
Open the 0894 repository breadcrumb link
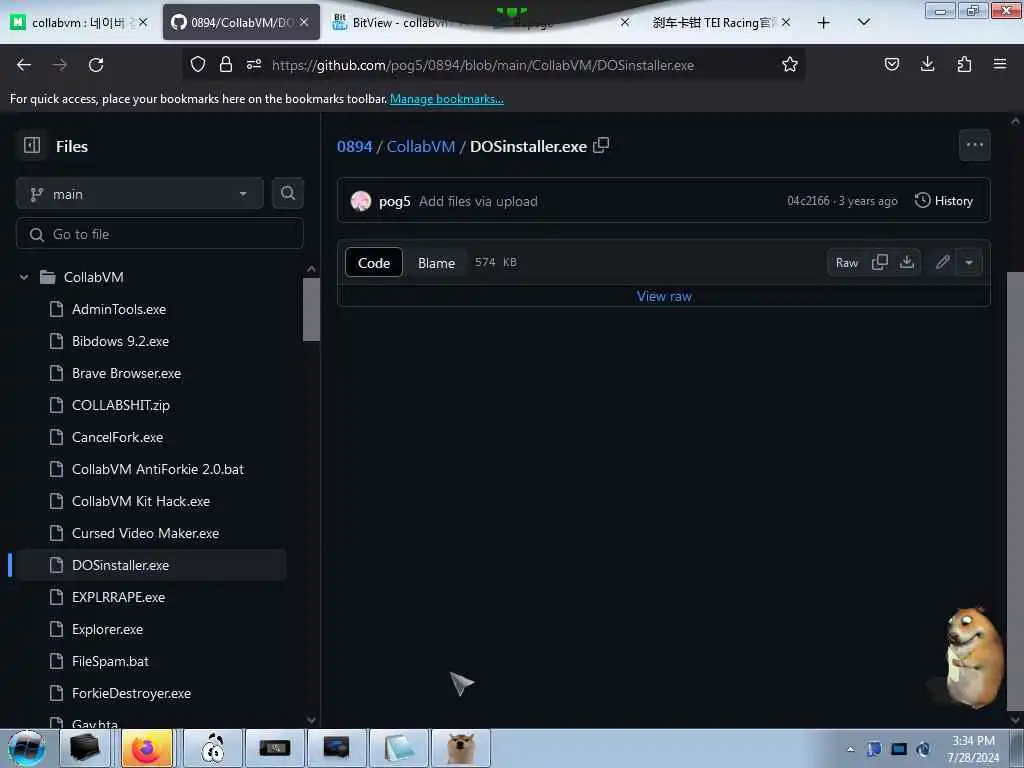[x=355, y=146]
